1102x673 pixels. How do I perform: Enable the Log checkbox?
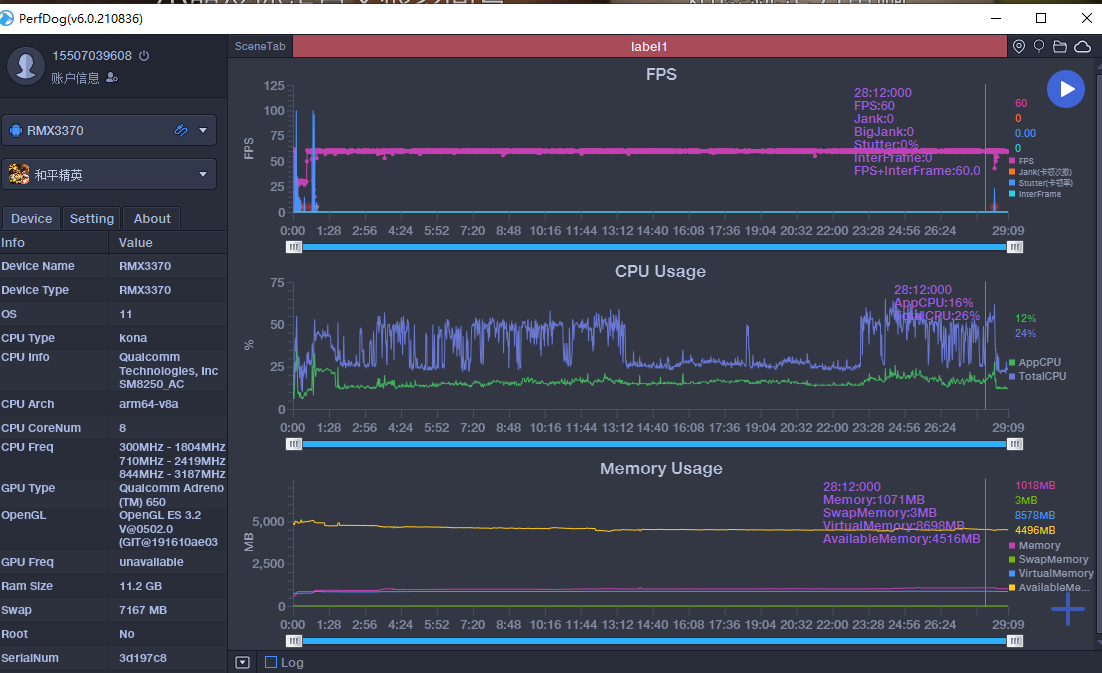click(x=271, y=662)
